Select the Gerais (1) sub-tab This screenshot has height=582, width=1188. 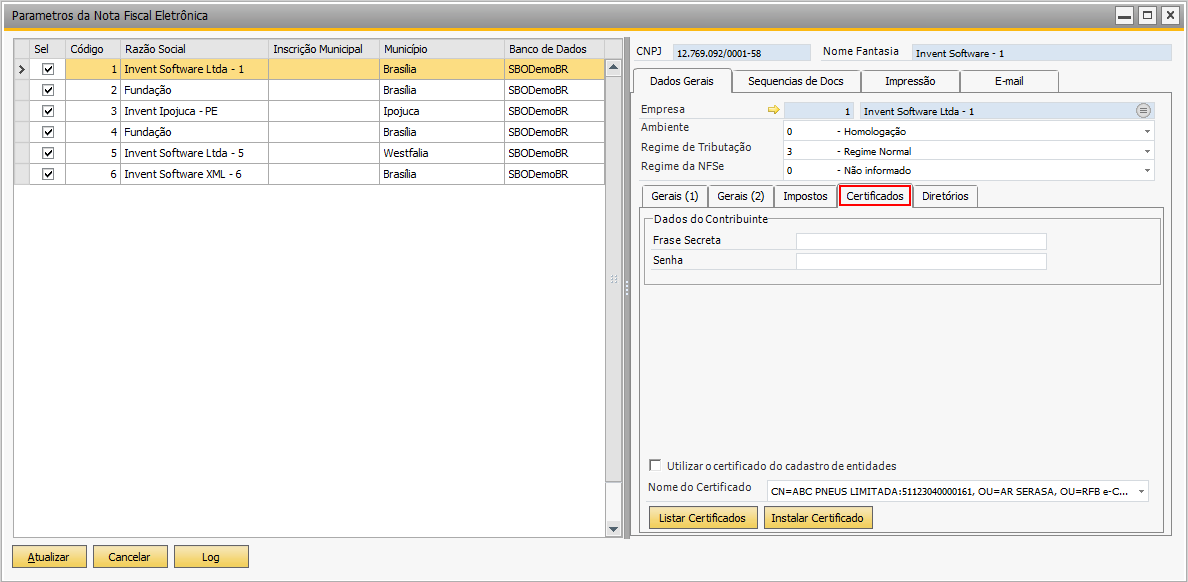(674, 196)
